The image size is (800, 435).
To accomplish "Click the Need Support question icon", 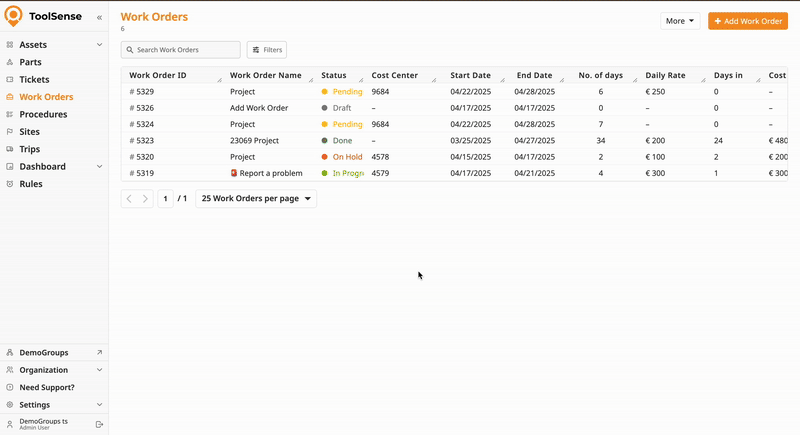I will (10, 387).
